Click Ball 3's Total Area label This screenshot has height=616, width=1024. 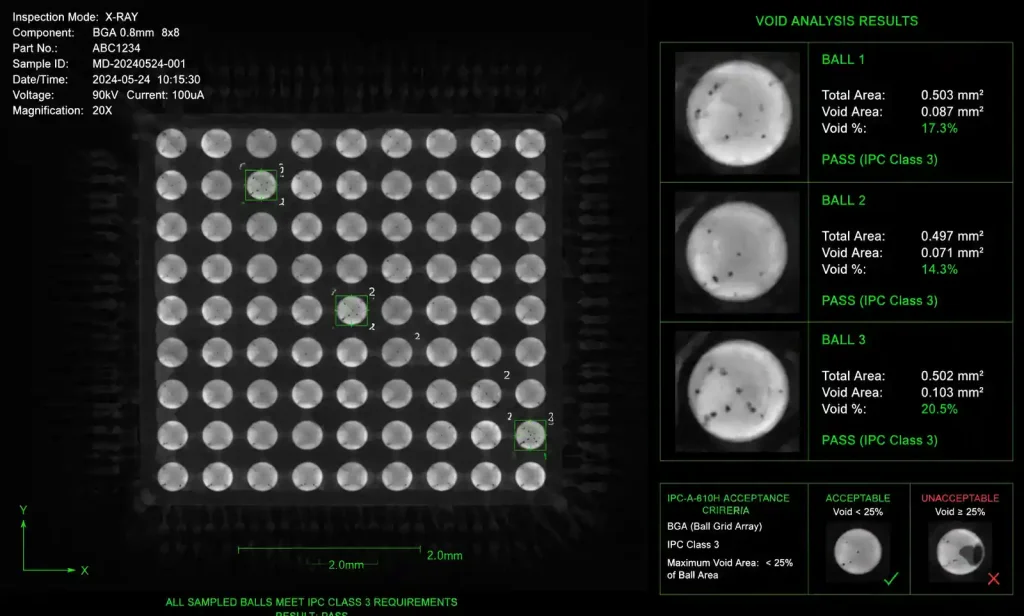[x=854, y=376]
